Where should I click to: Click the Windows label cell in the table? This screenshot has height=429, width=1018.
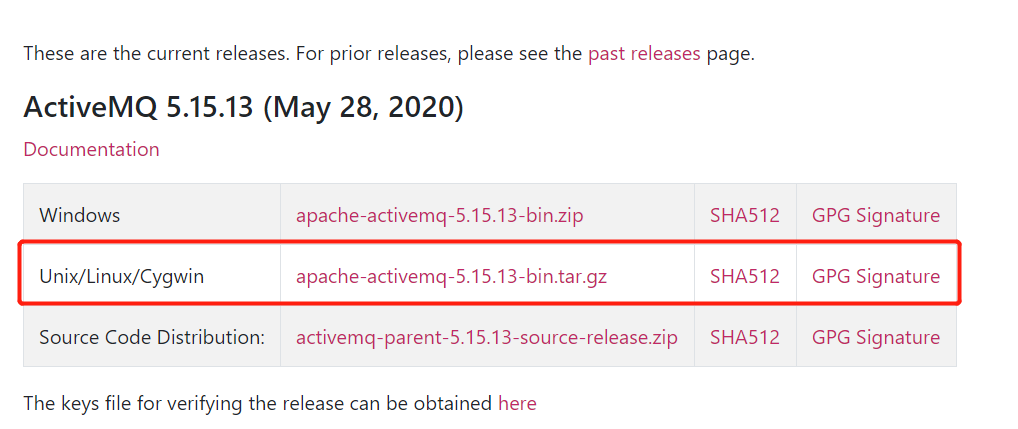[x=80, y=215]
